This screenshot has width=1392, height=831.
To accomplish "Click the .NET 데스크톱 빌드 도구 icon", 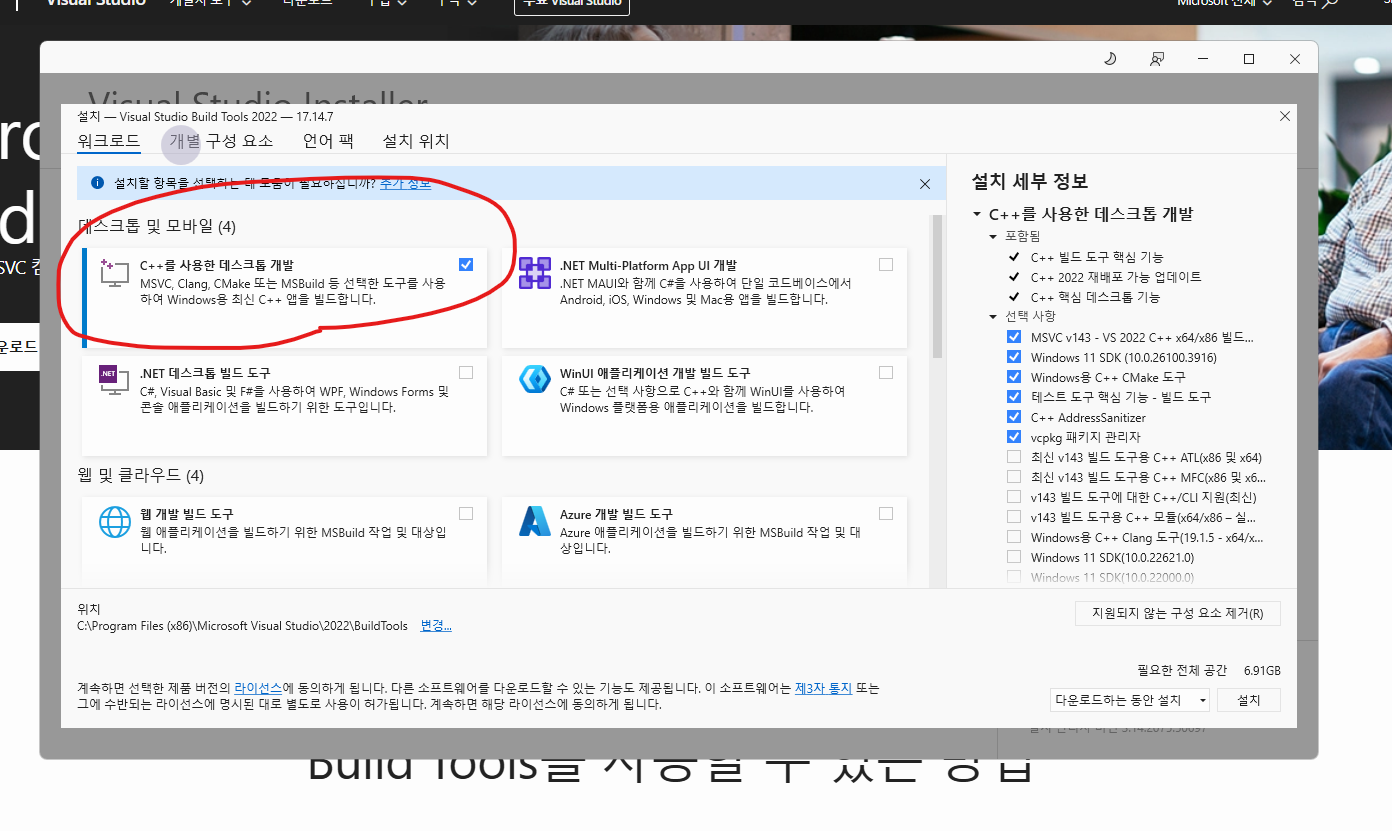I will click(114, 380).
